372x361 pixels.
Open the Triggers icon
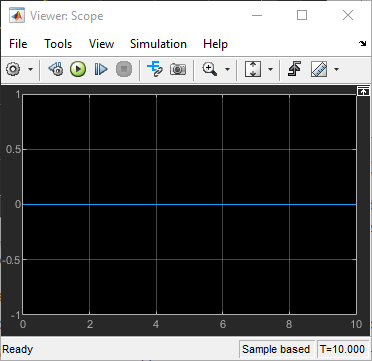click(294, 69)
